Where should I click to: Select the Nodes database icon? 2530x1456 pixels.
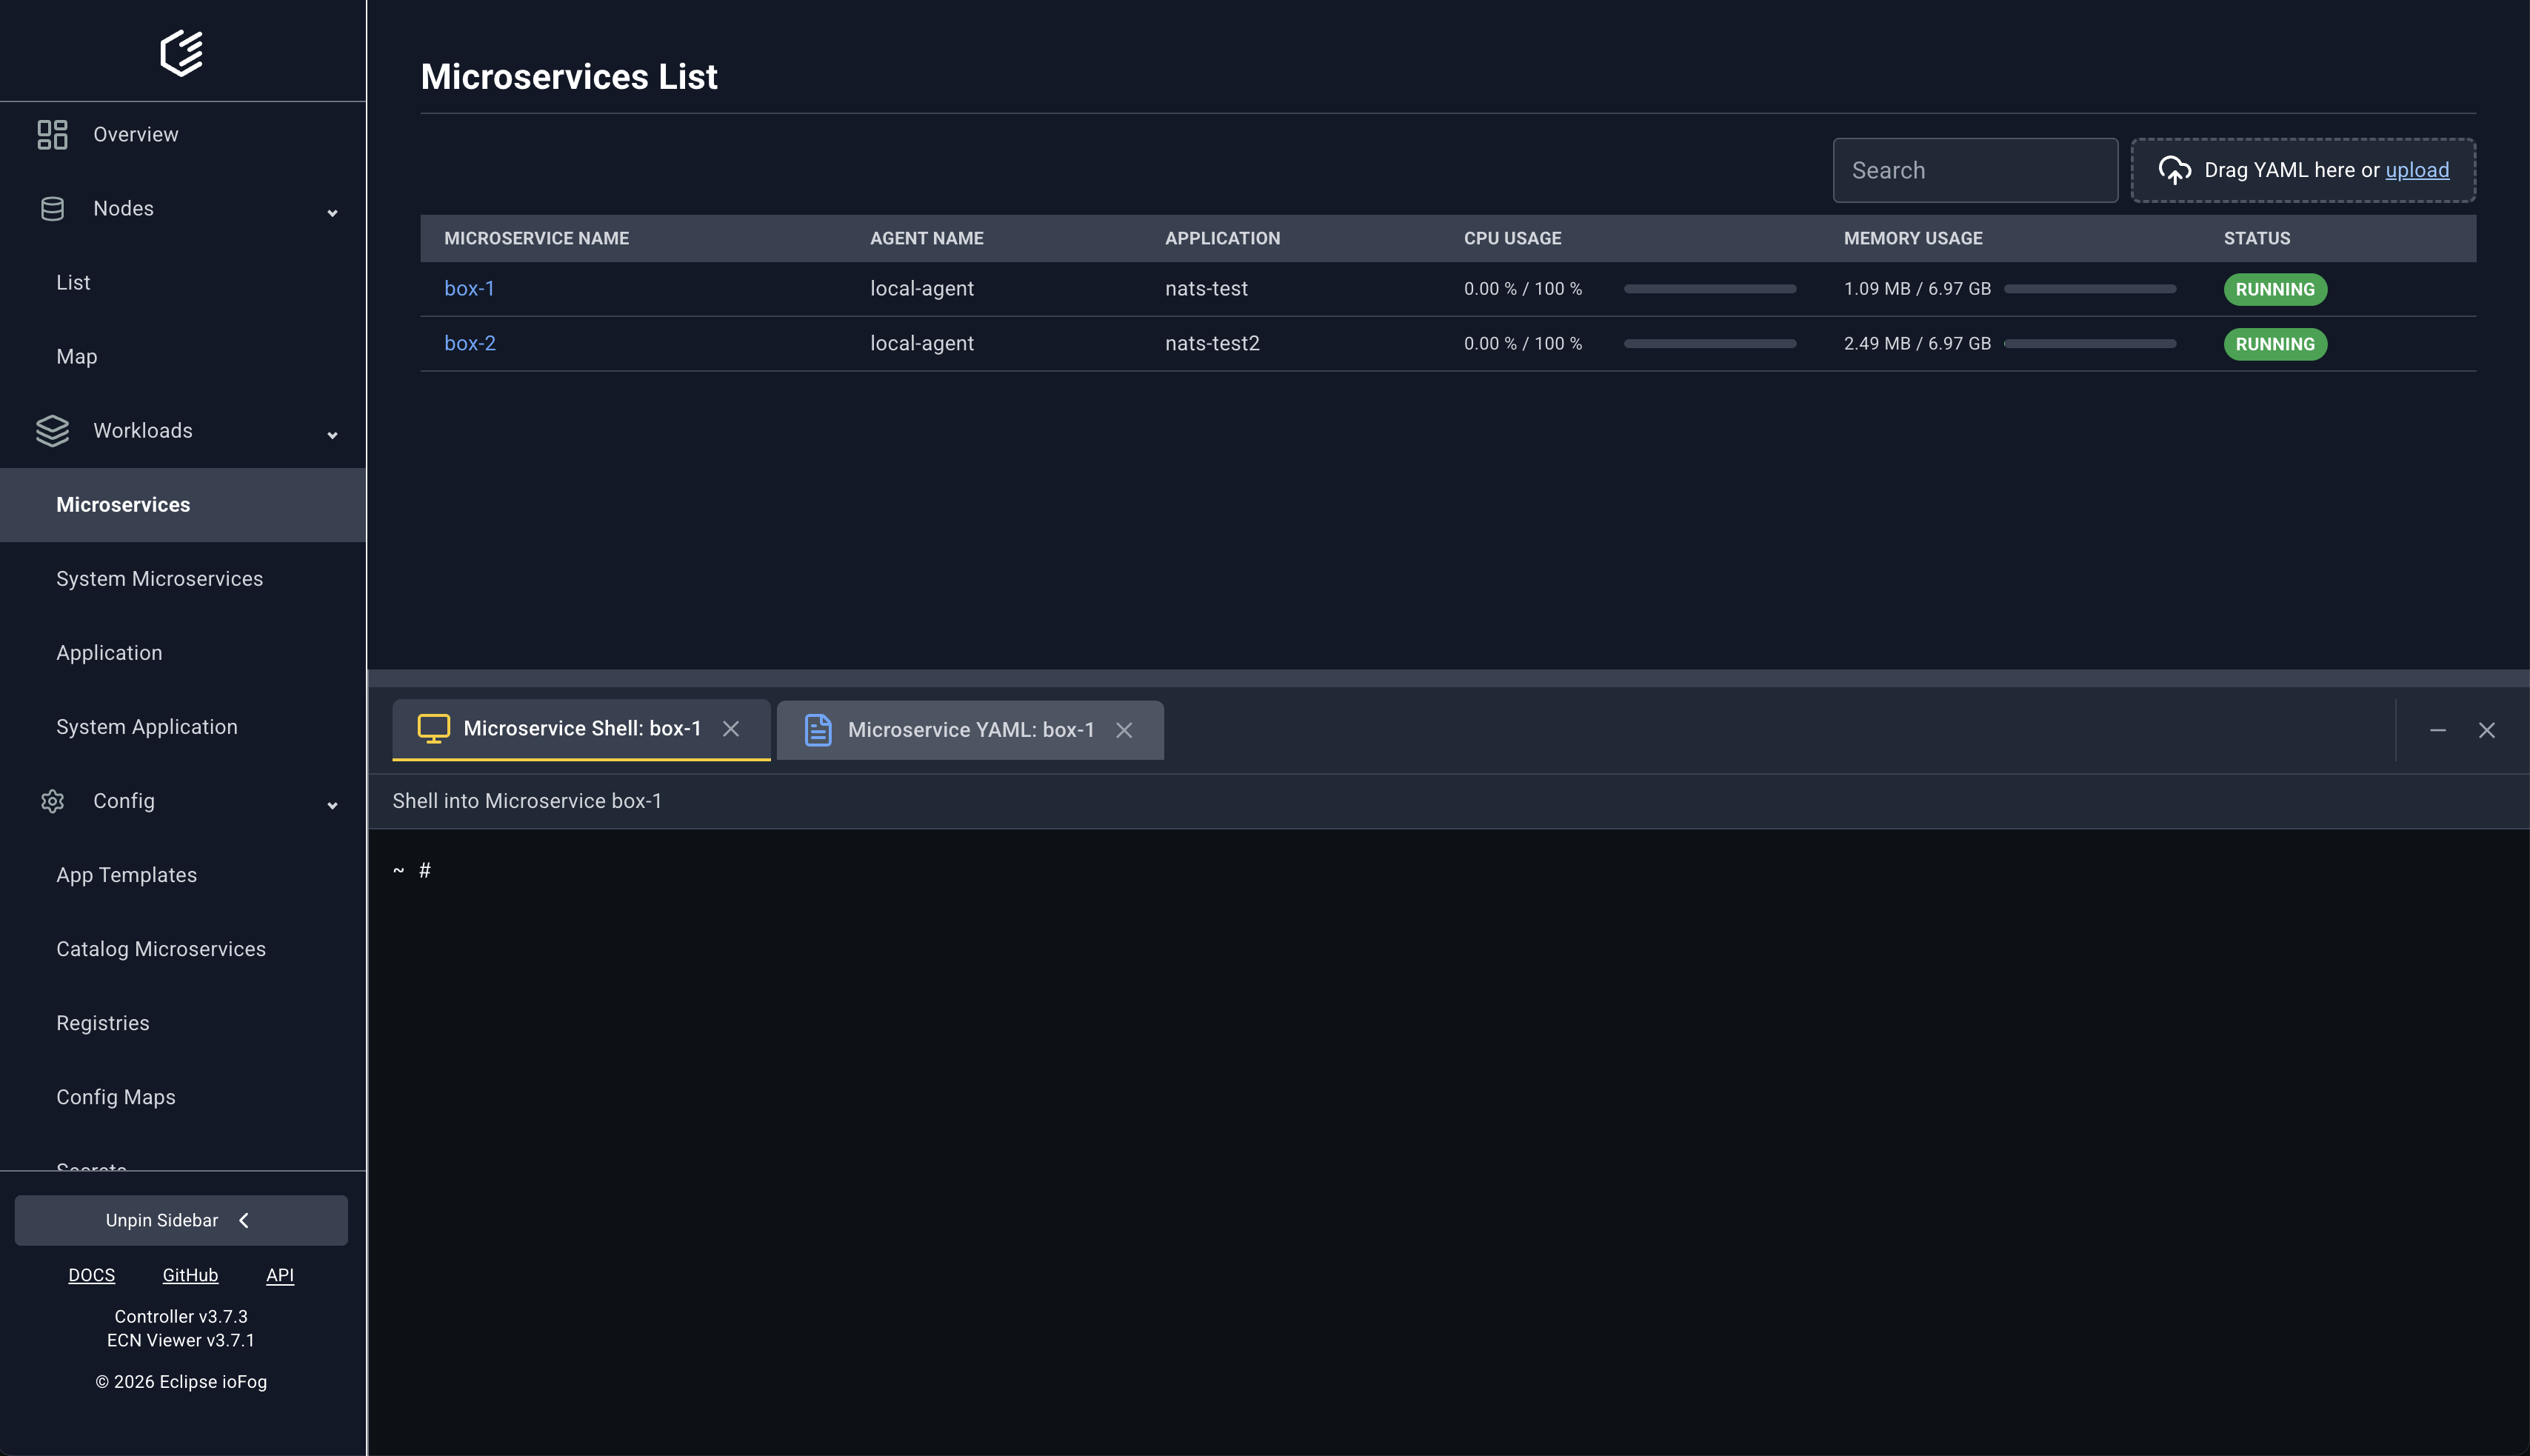(x=52, y=208)
